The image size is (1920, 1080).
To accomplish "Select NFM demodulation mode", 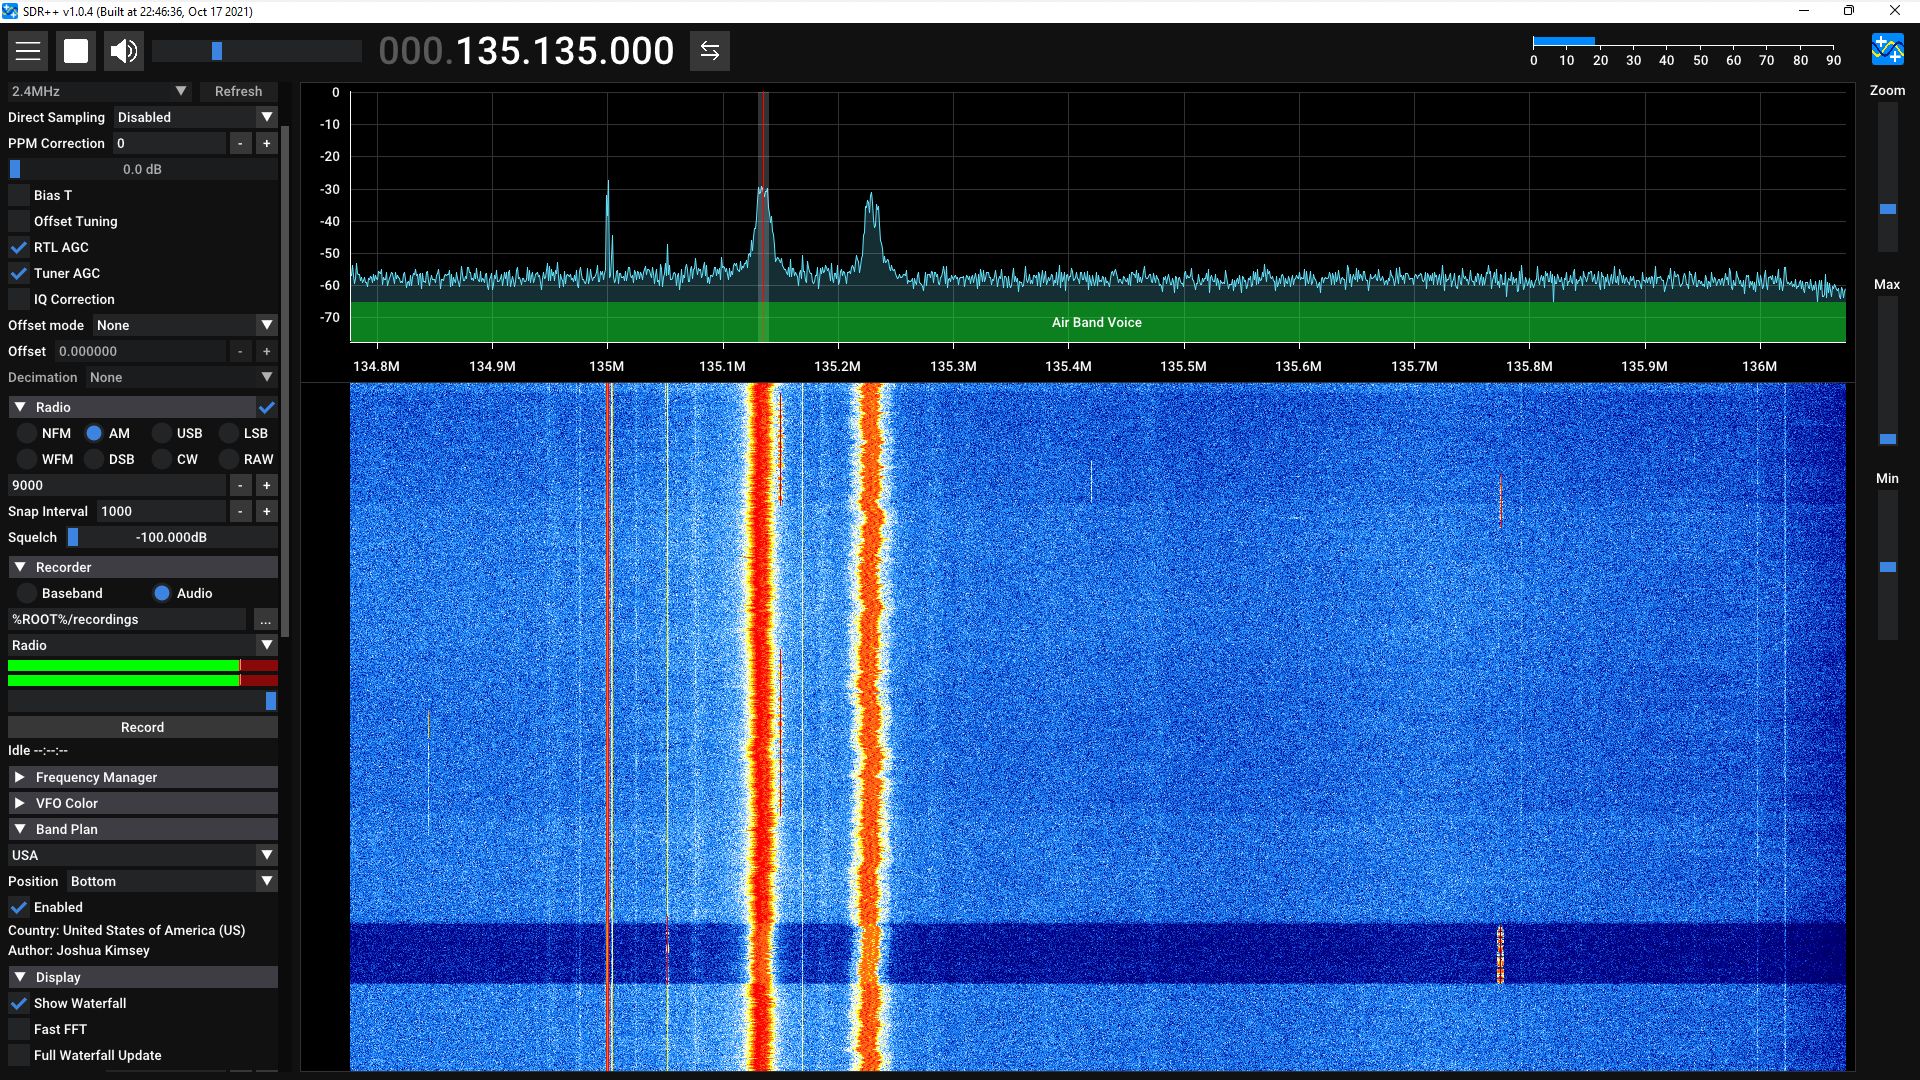I will (x=27, y=433).
